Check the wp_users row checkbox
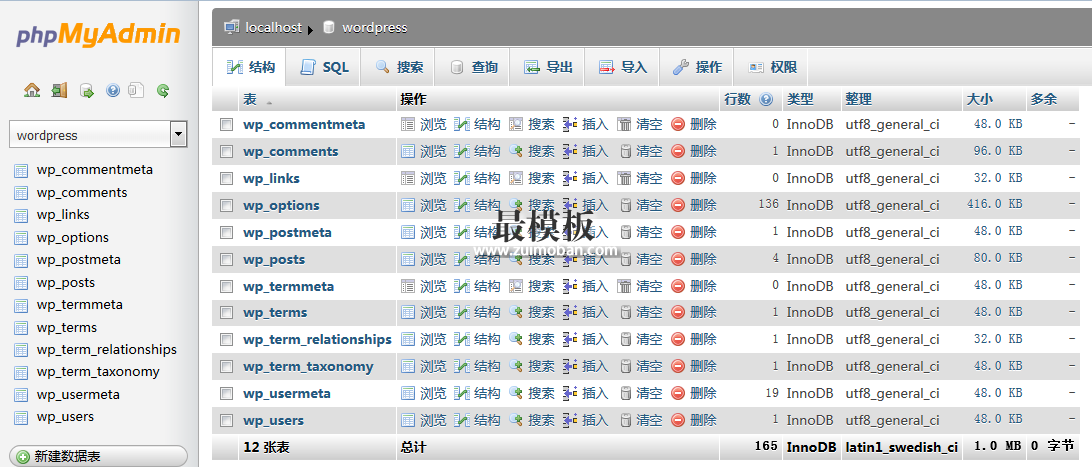Screen dimensions: 1092x467 [226, 420]
